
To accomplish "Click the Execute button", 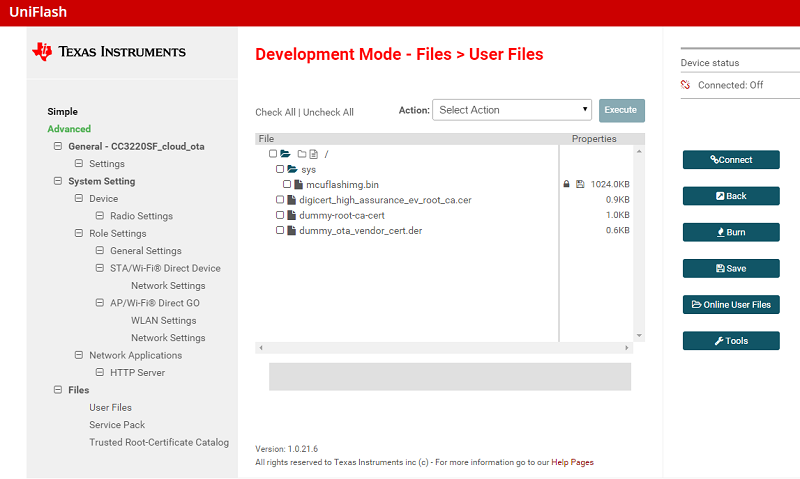I will click(x=621, y=110).
